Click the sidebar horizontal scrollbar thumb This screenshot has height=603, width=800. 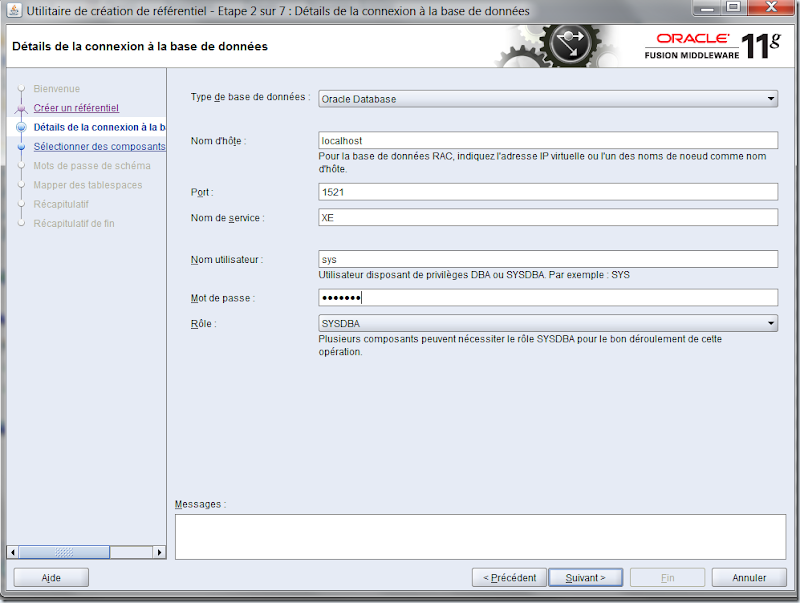pos(64,552)
